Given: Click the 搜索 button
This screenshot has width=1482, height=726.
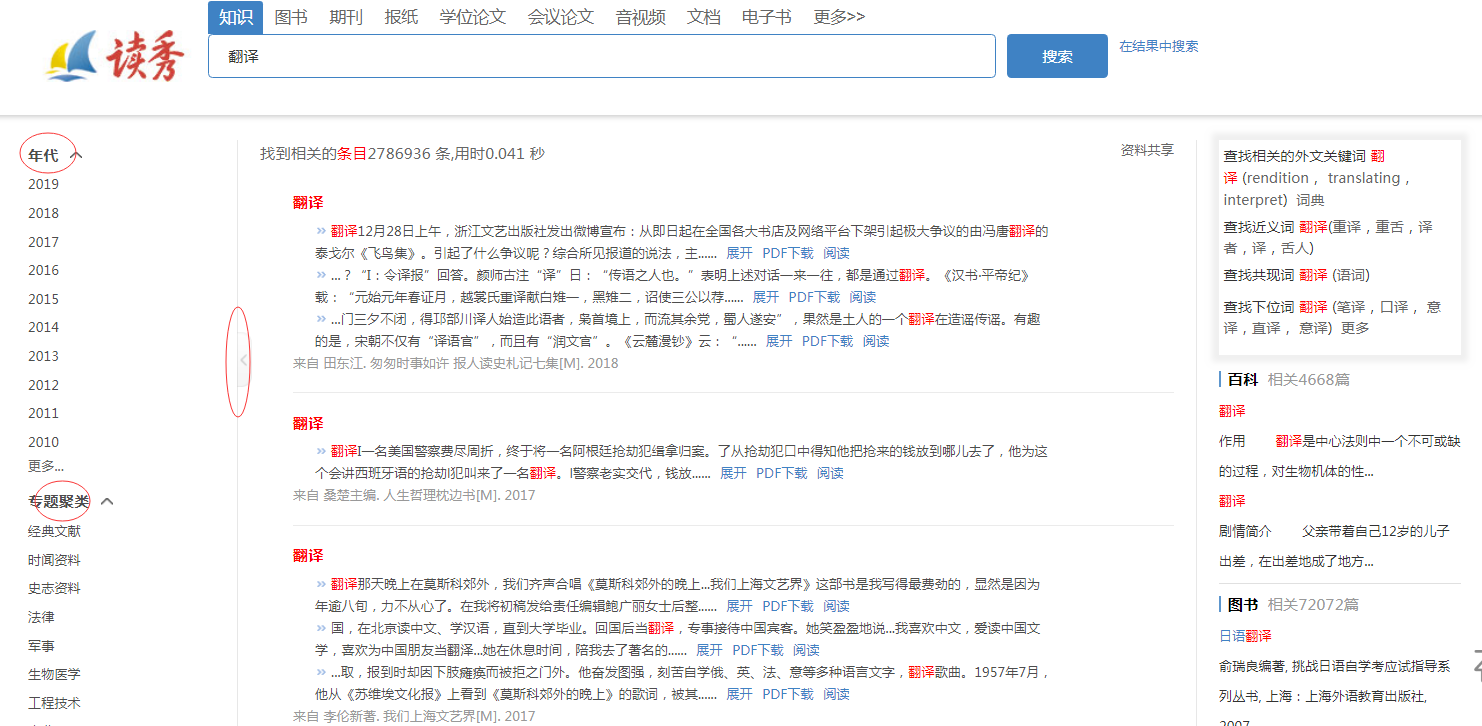Looking at the screenshot, I should 1057,56.
